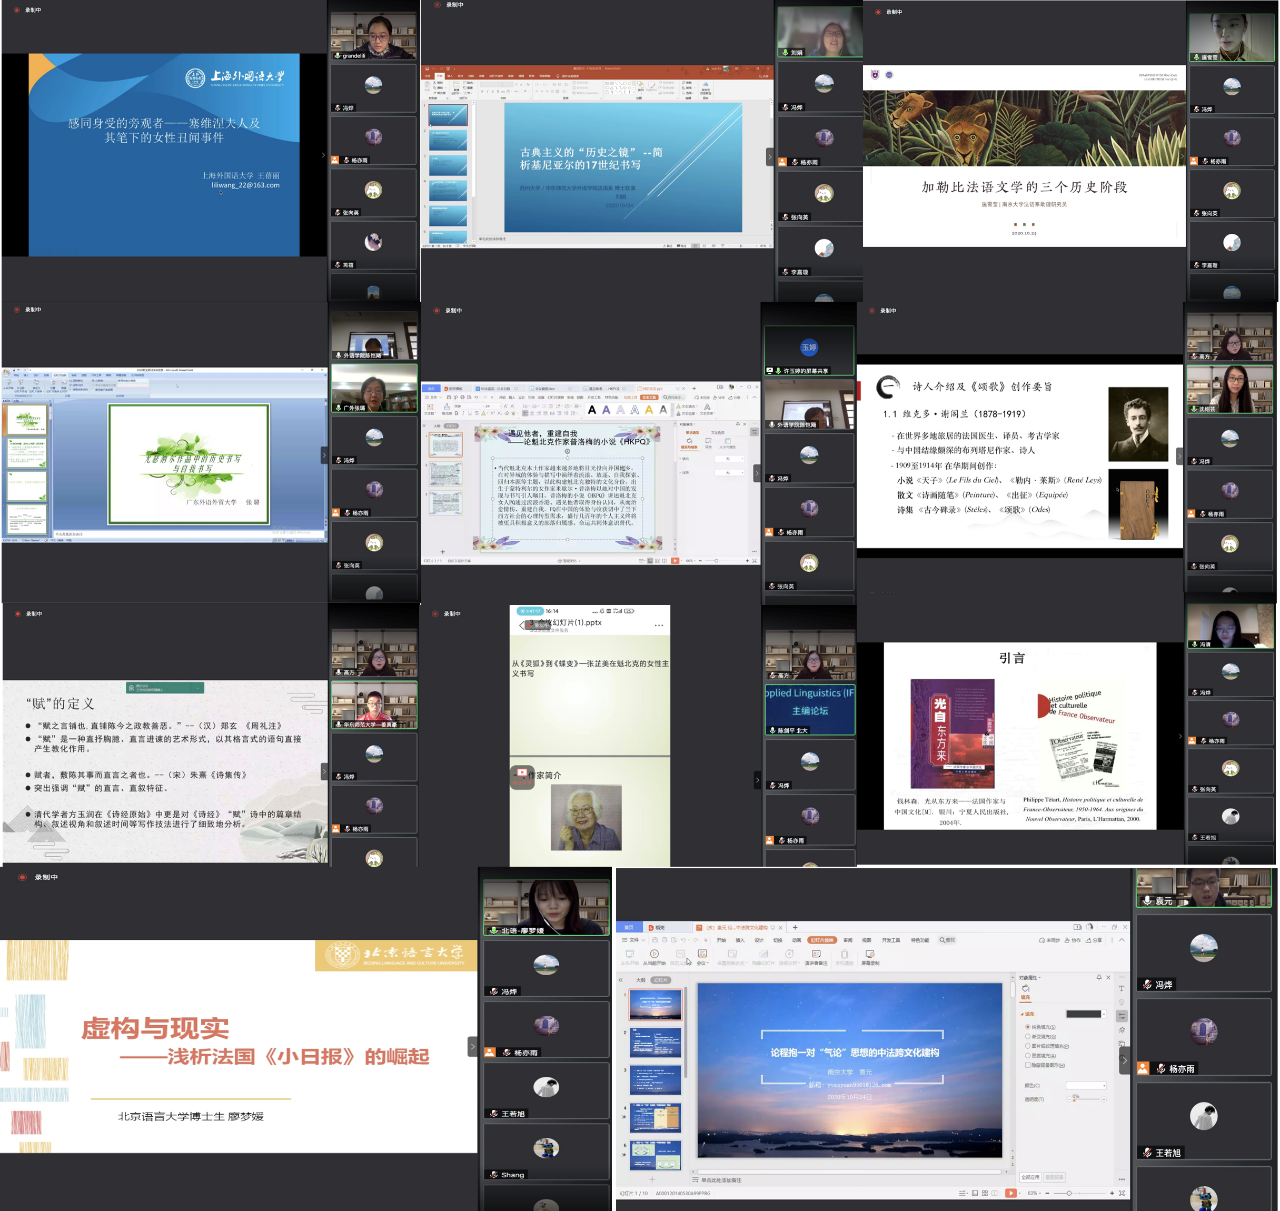1280x1211 pixels.
Task: Pin the 对象属性 properties panel
Action: point(1099,977)
